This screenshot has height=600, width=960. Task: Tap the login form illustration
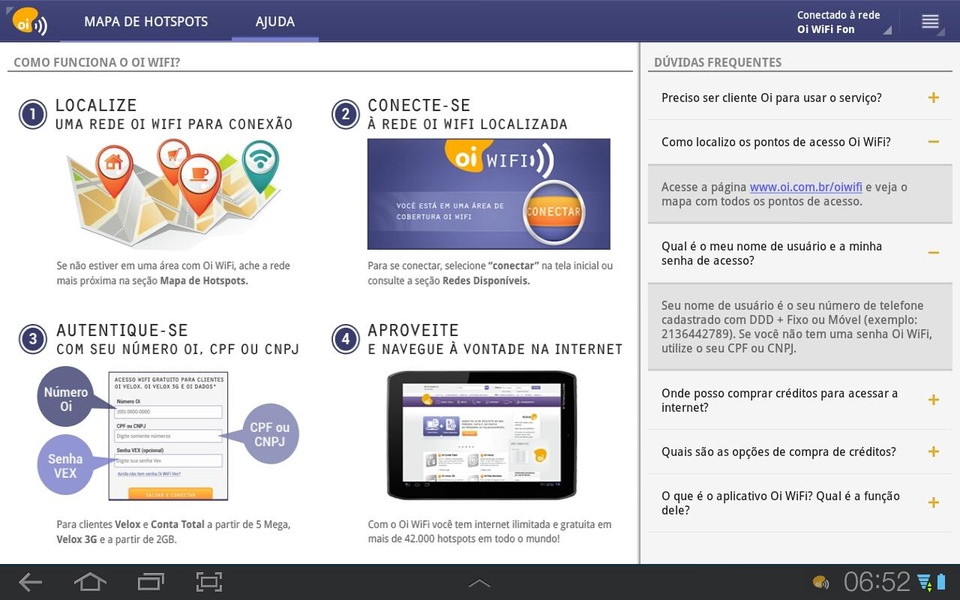pos(168,435)
